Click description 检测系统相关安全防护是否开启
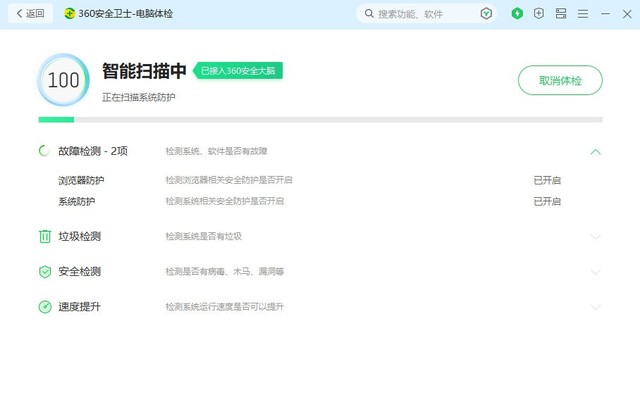The image size is (640, 402). point(225,201)
